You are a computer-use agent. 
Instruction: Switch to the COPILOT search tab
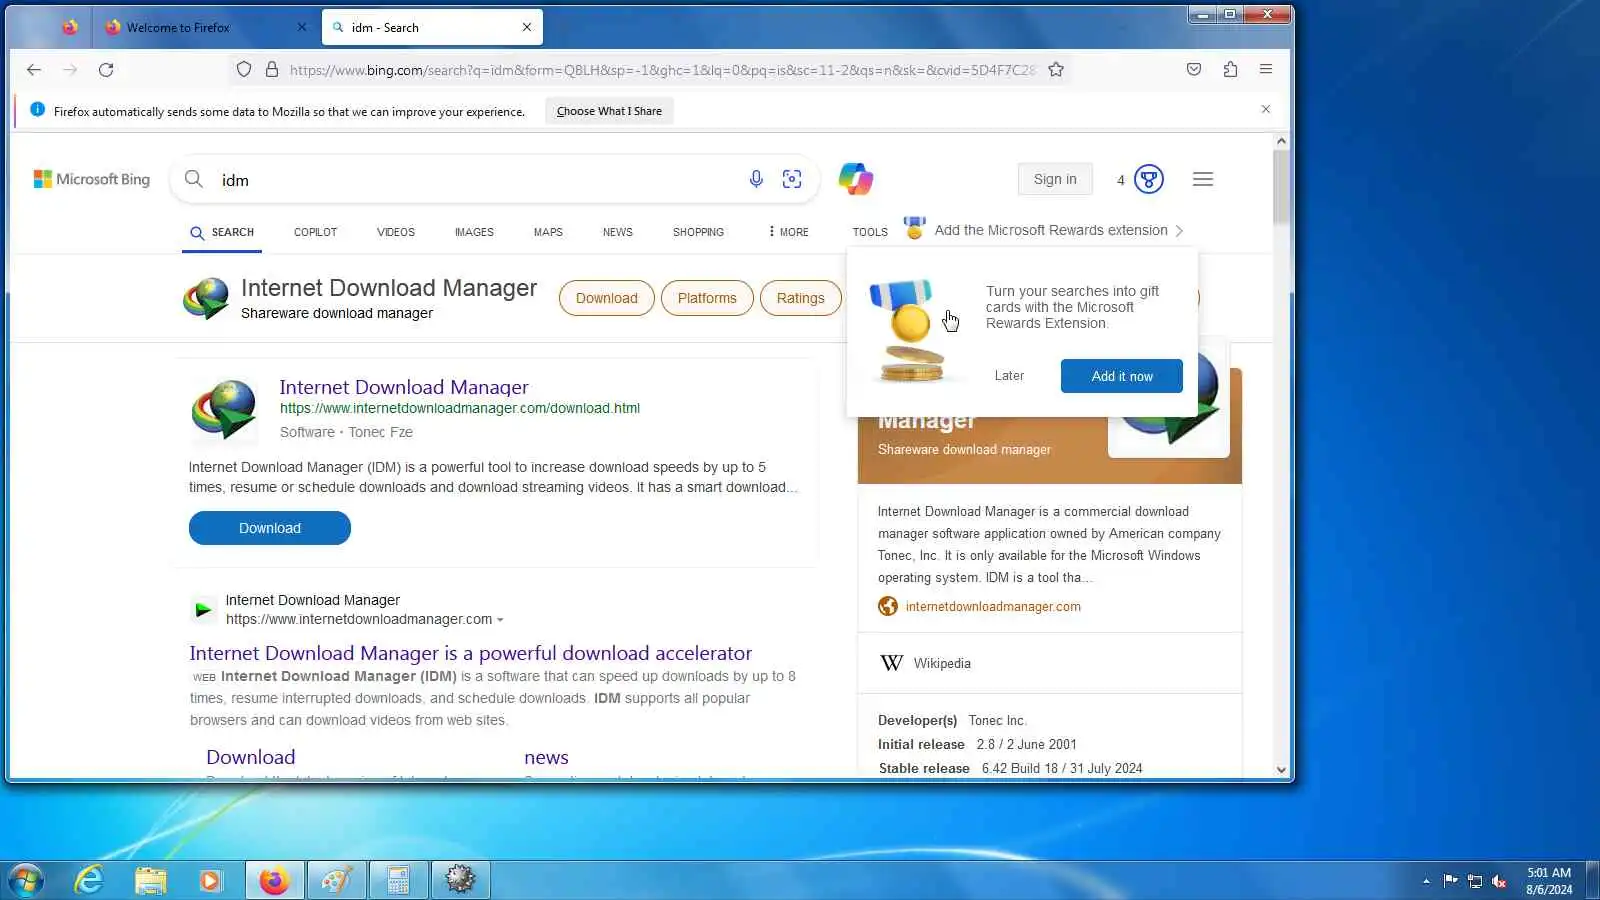point(315,232)
